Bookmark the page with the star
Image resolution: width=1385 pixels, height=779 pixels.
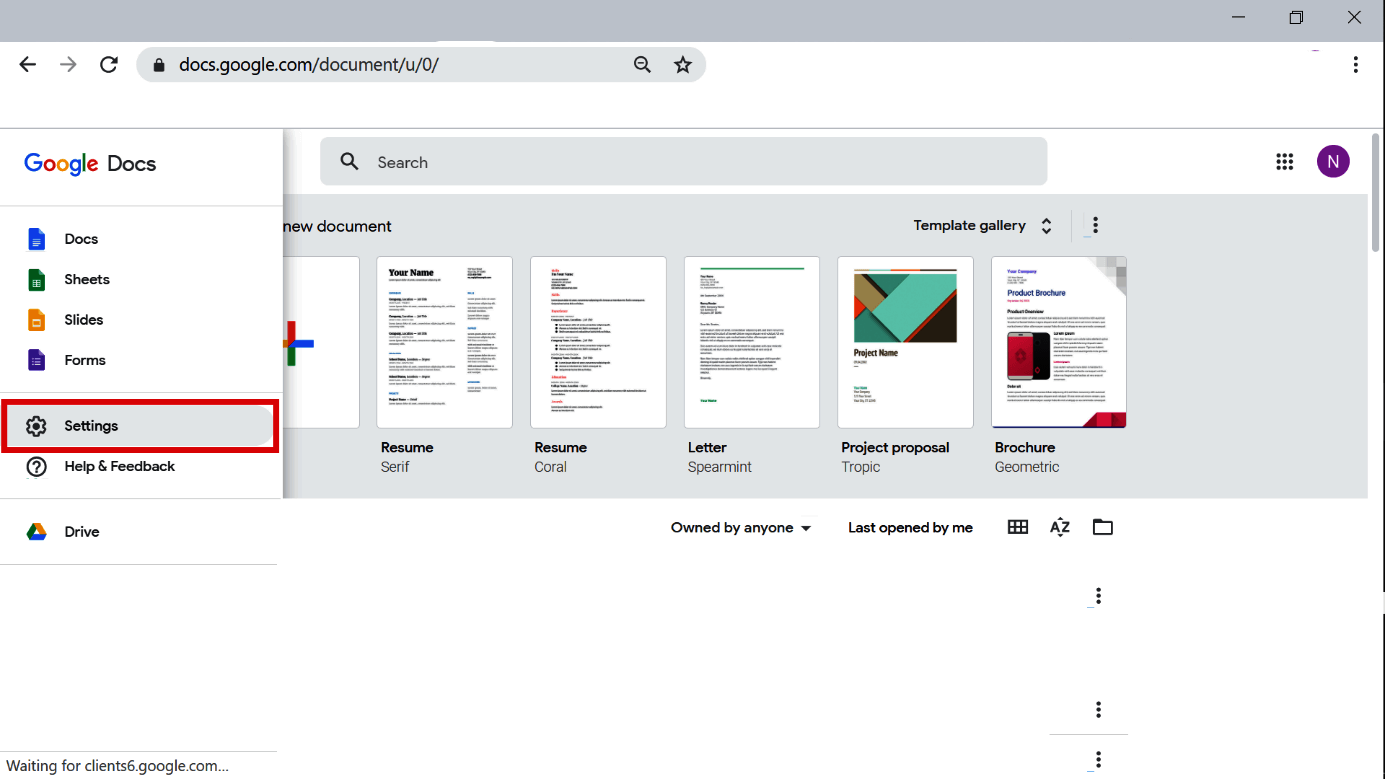click(x=682, y=64)
